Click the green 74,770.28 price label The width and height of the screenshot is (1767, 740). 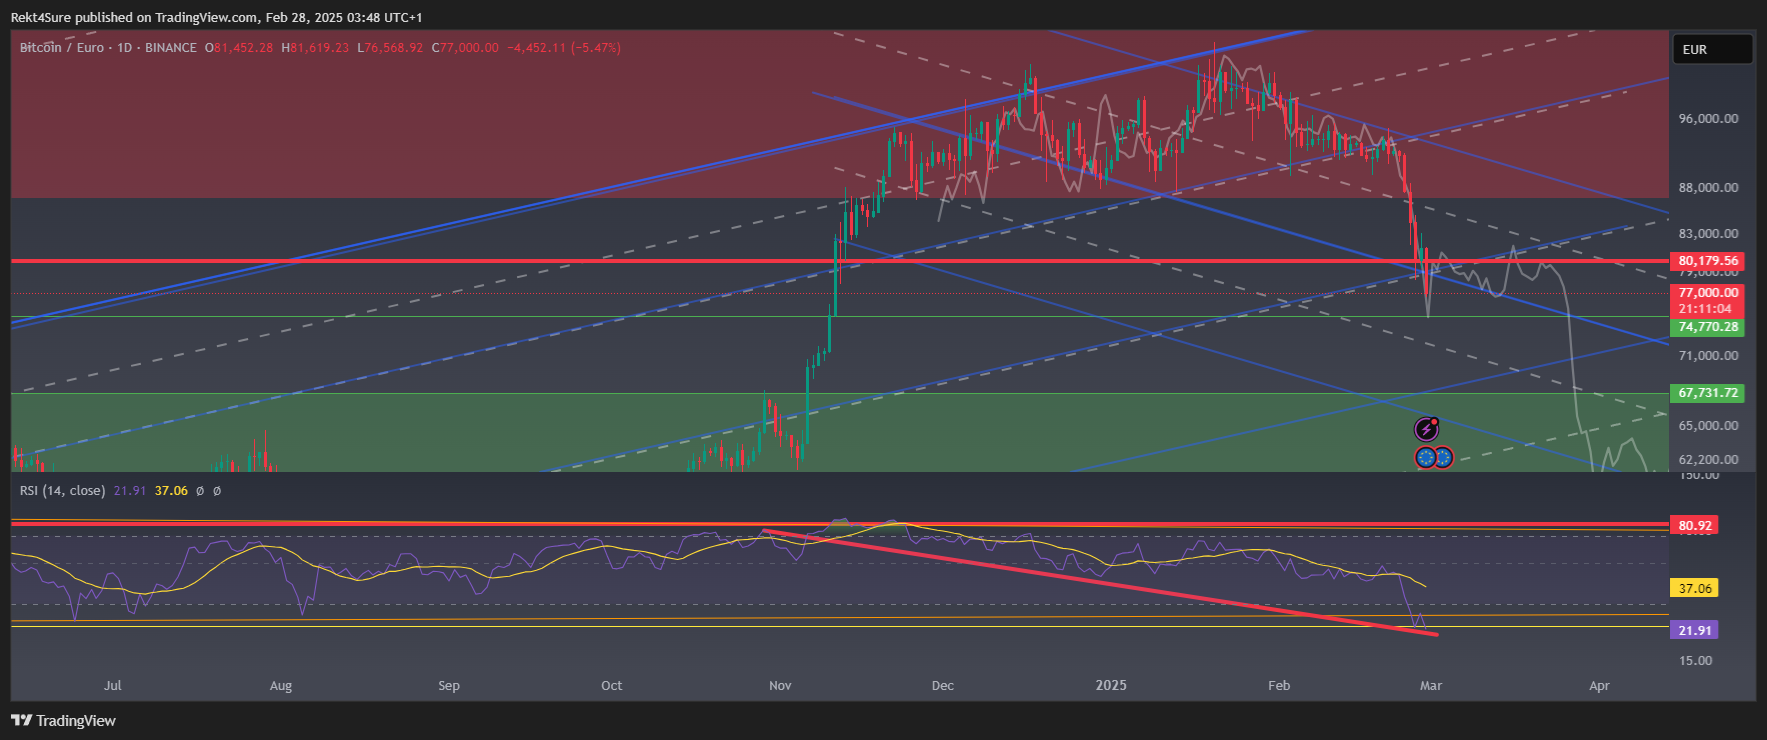1708,327
